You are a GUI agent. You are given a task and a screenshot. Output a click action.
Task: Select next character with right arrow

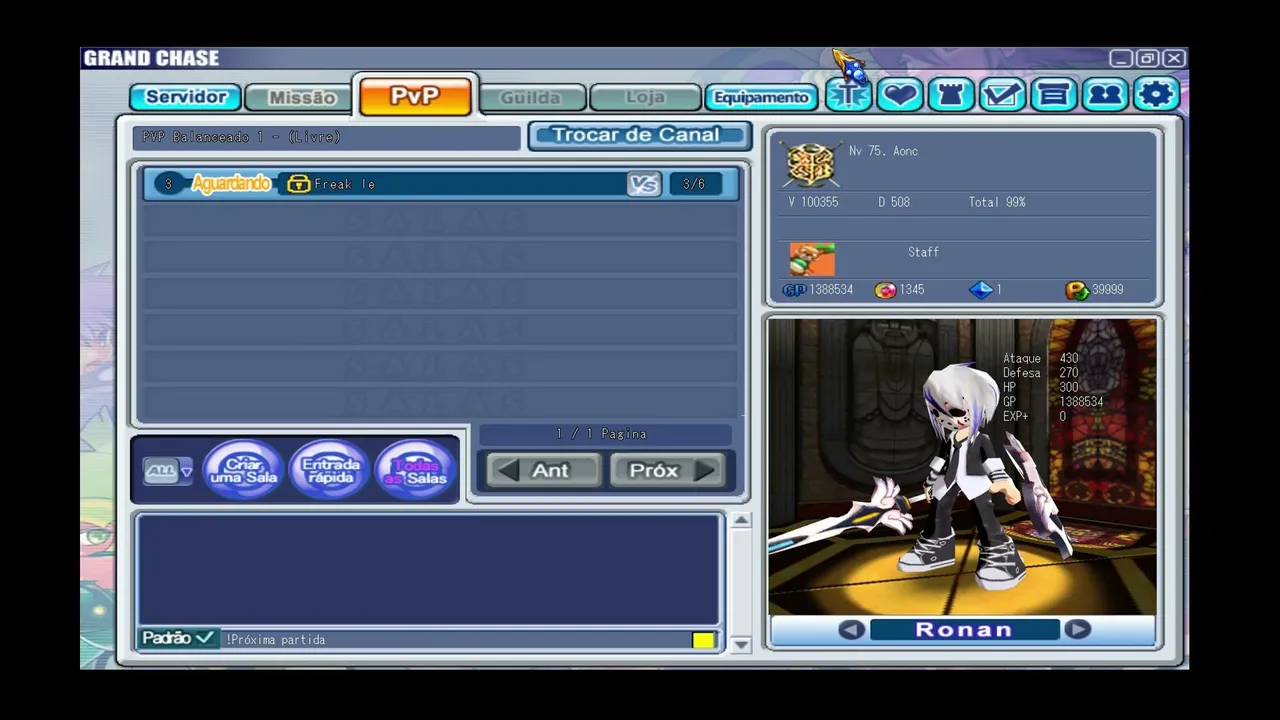click(1077, 630)
